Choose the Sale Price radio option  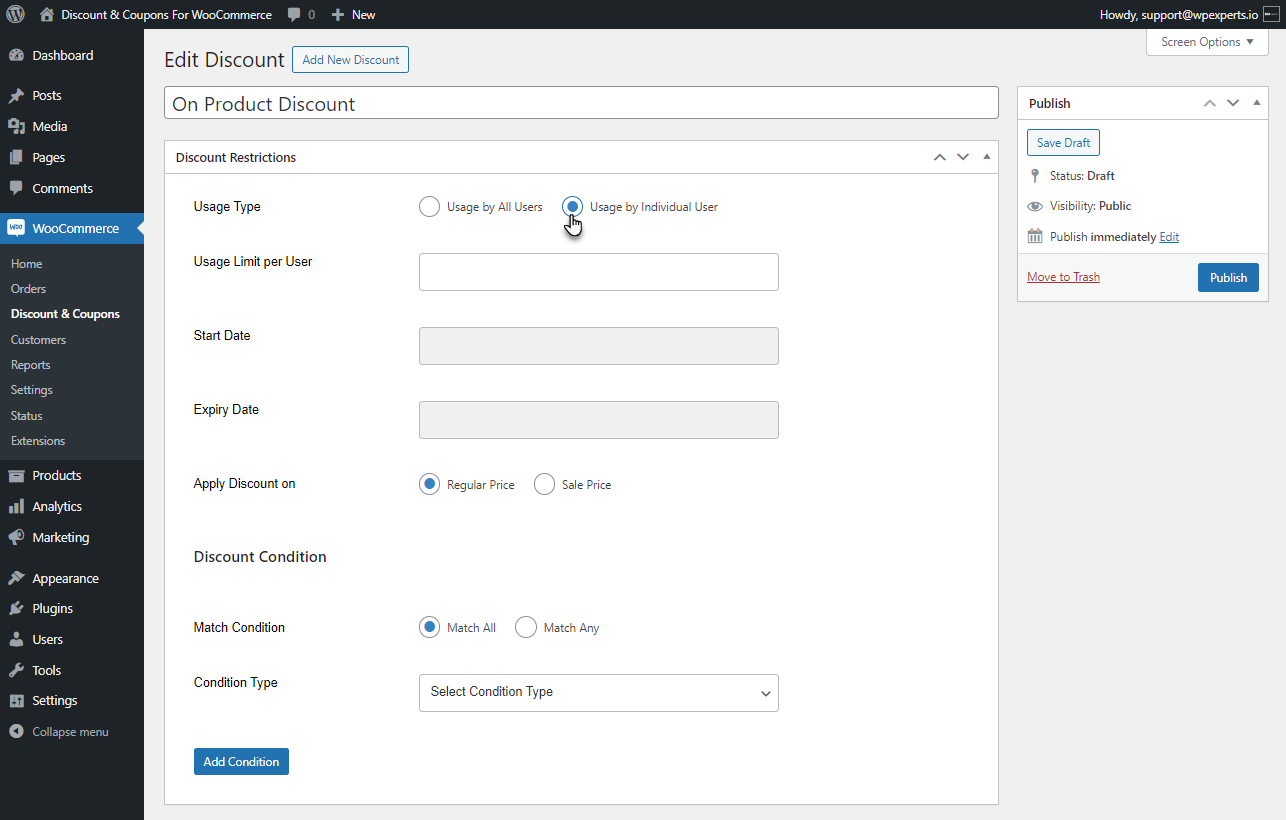tap(544, 484)
